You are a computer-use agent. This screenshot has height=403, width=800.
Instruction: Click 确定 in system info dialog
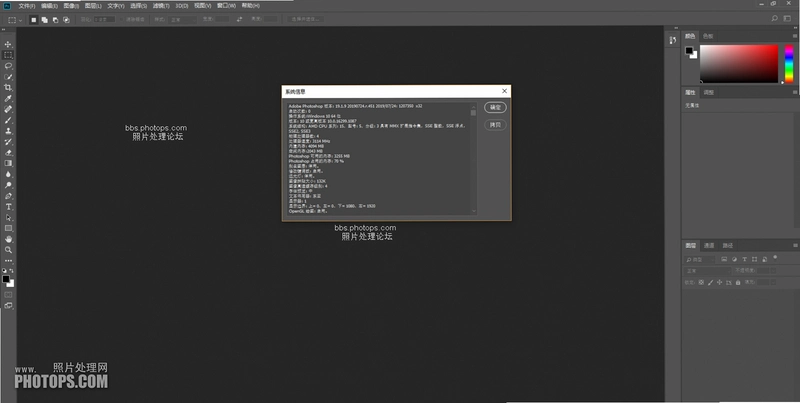click(x=495, y=107)
